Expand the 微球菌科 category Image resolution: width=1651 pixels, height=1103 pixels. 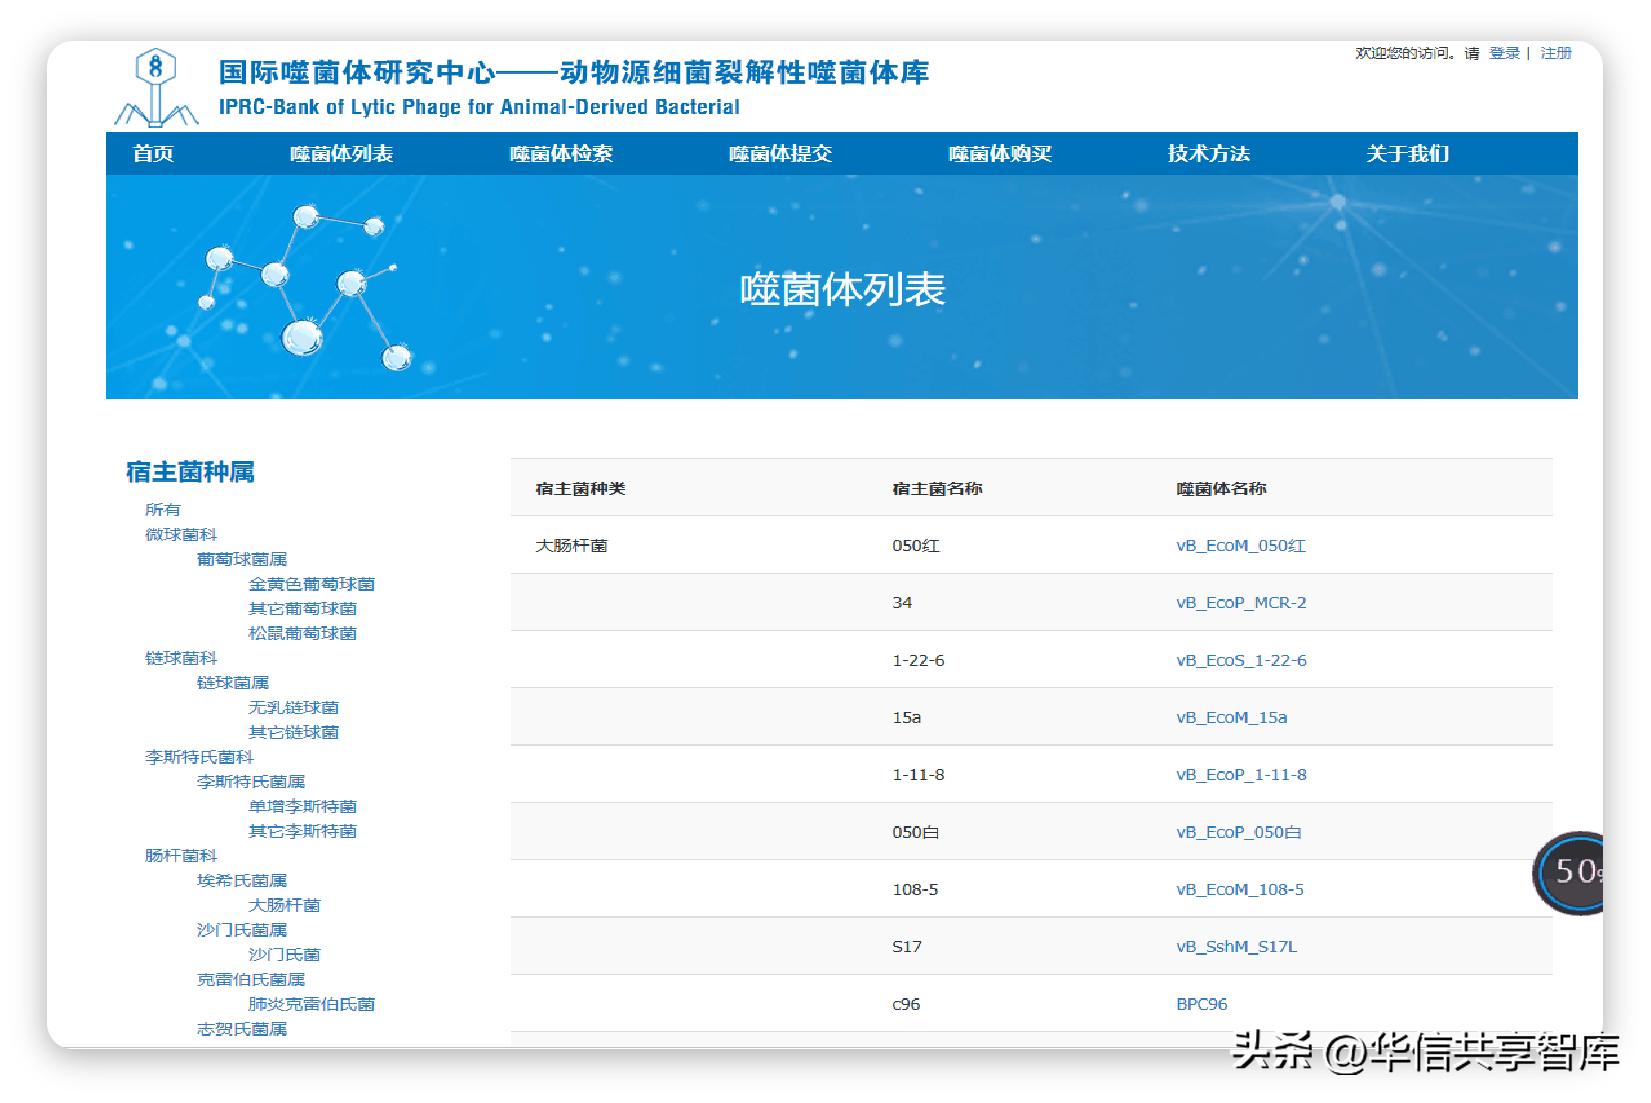[180, 534]
